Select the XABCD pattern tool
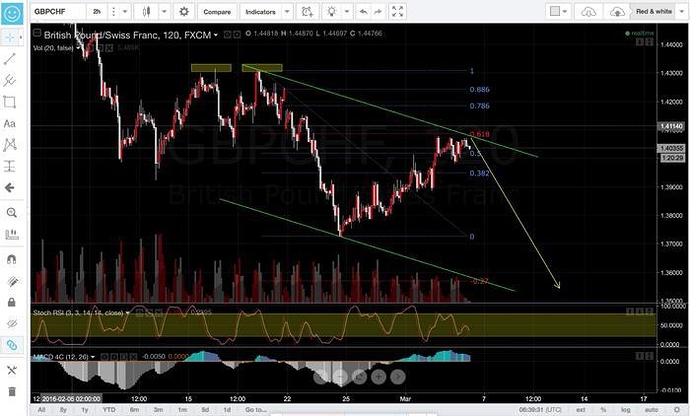 [x=10, y=145]
